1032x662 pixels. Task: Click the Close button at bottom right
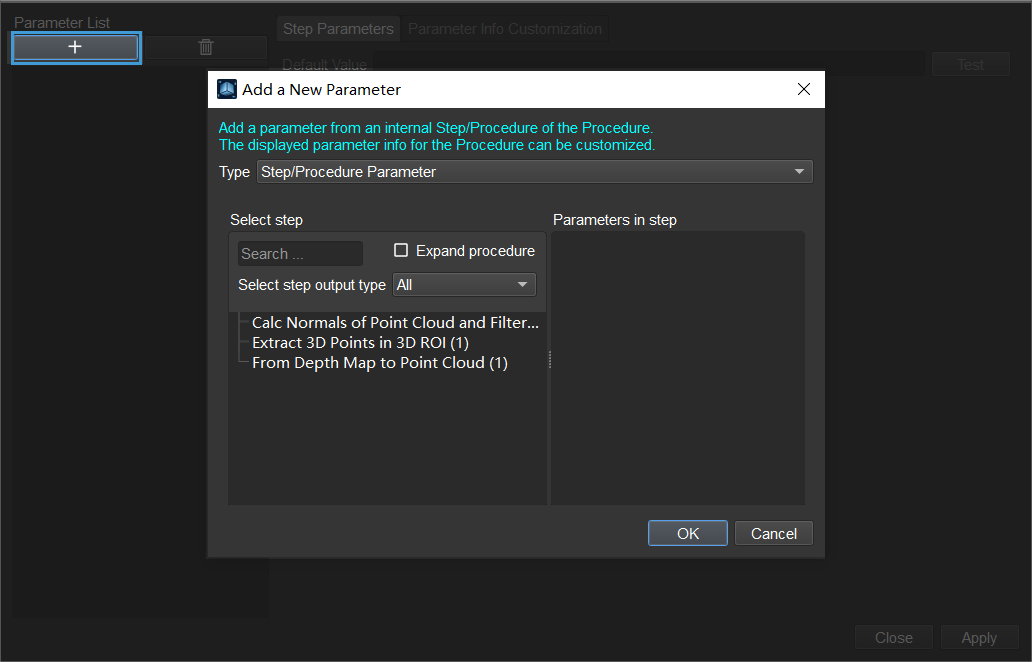(893, 638)
